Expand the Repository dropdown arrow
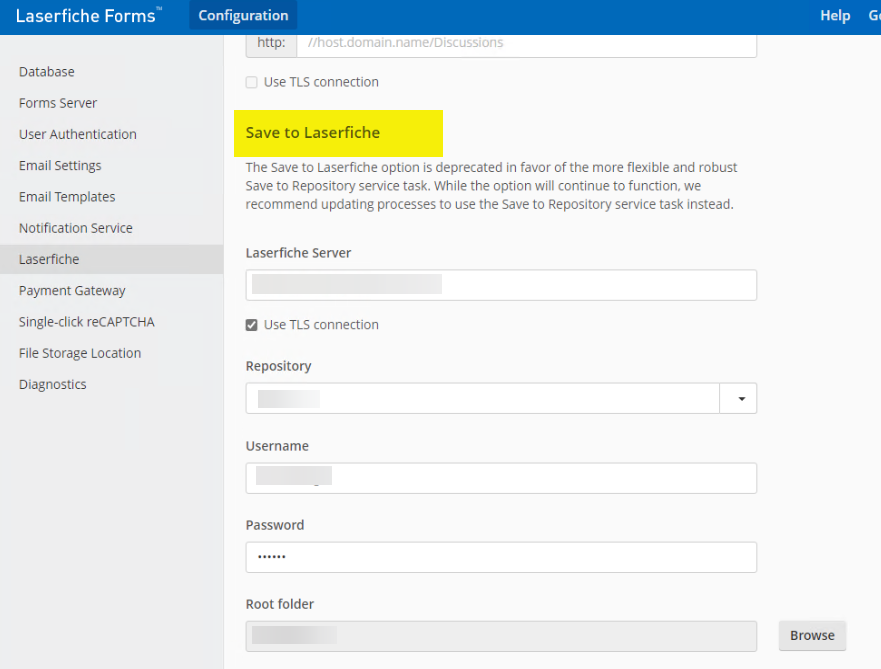This screenshot has width=881, height=669. pyautogui.click(x=738, y=399)
